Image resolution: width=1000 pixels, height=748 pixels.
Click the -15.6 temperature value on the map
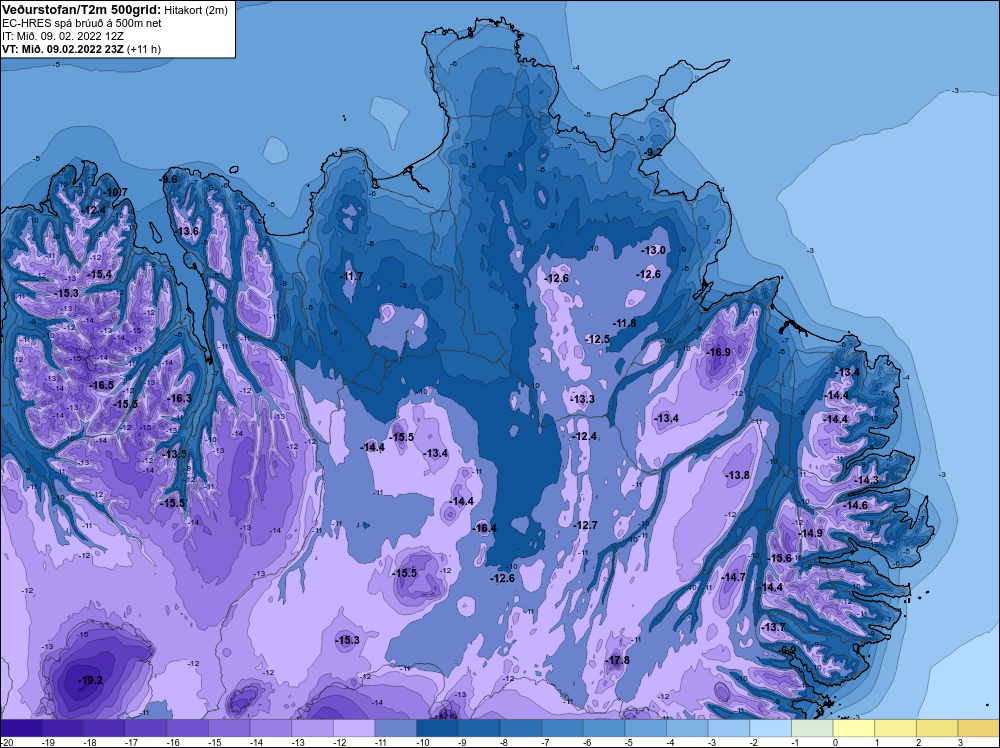pyautogui.click(x=779, y=558)
